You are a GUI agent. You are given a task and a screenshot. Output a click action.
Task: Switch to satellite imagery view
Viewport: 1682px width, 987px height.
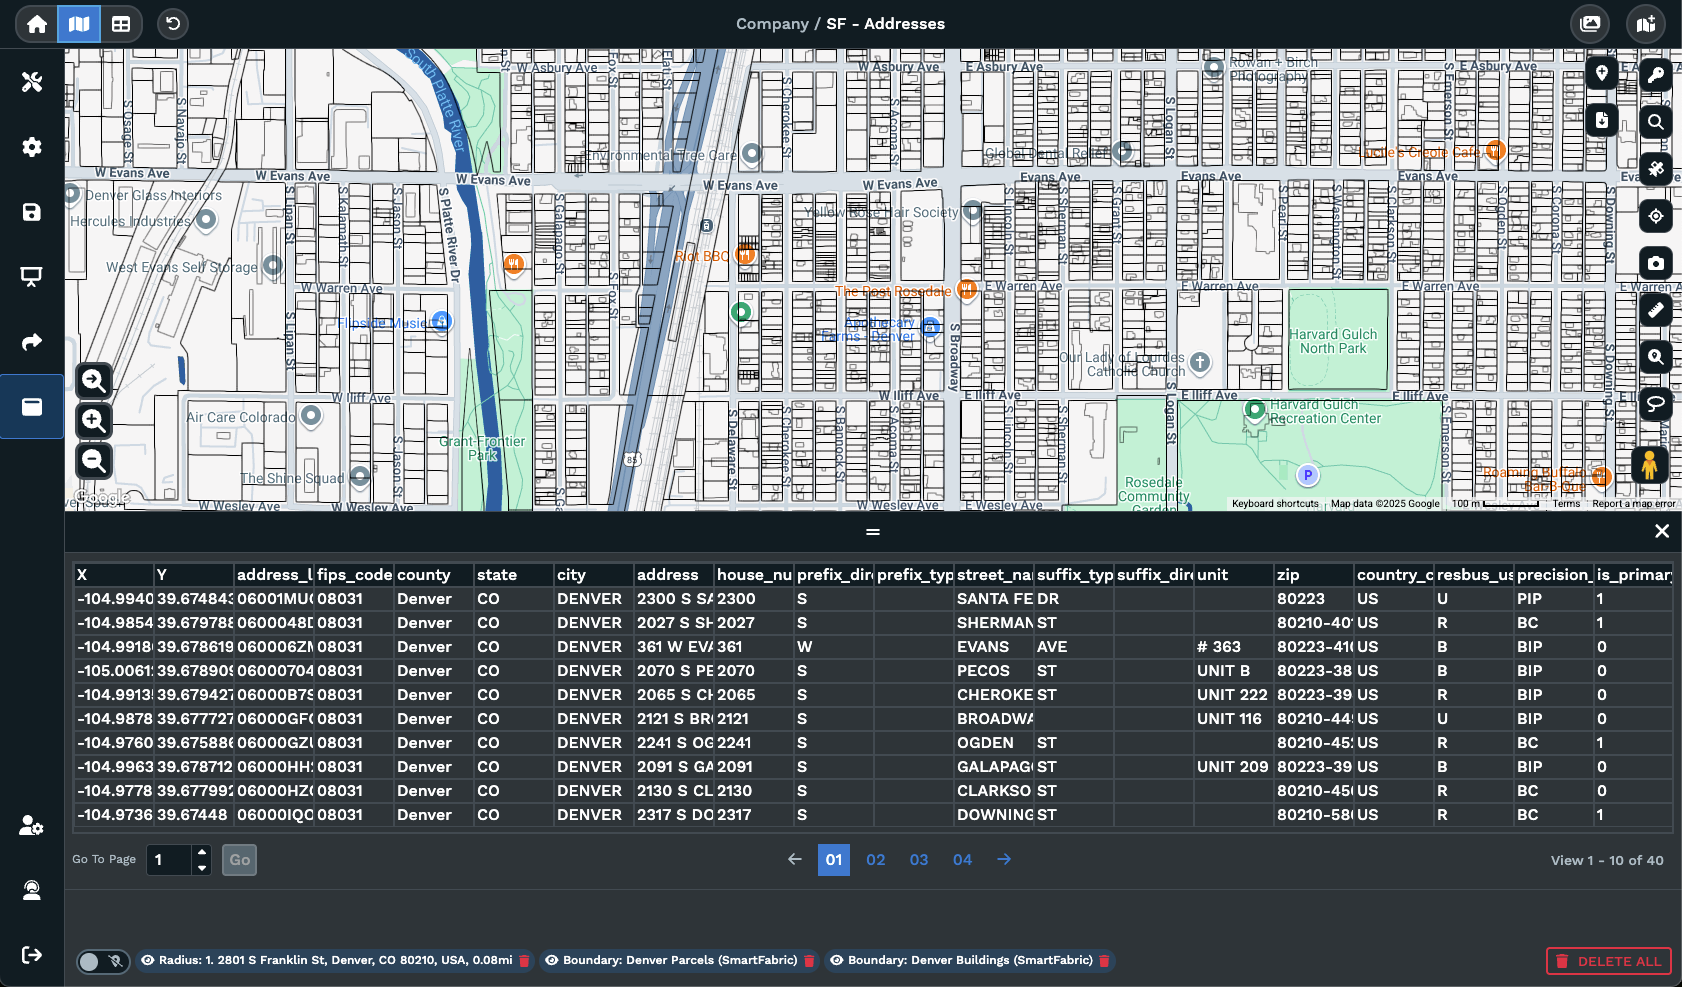pyautogui.click(x=1656, y=169)
